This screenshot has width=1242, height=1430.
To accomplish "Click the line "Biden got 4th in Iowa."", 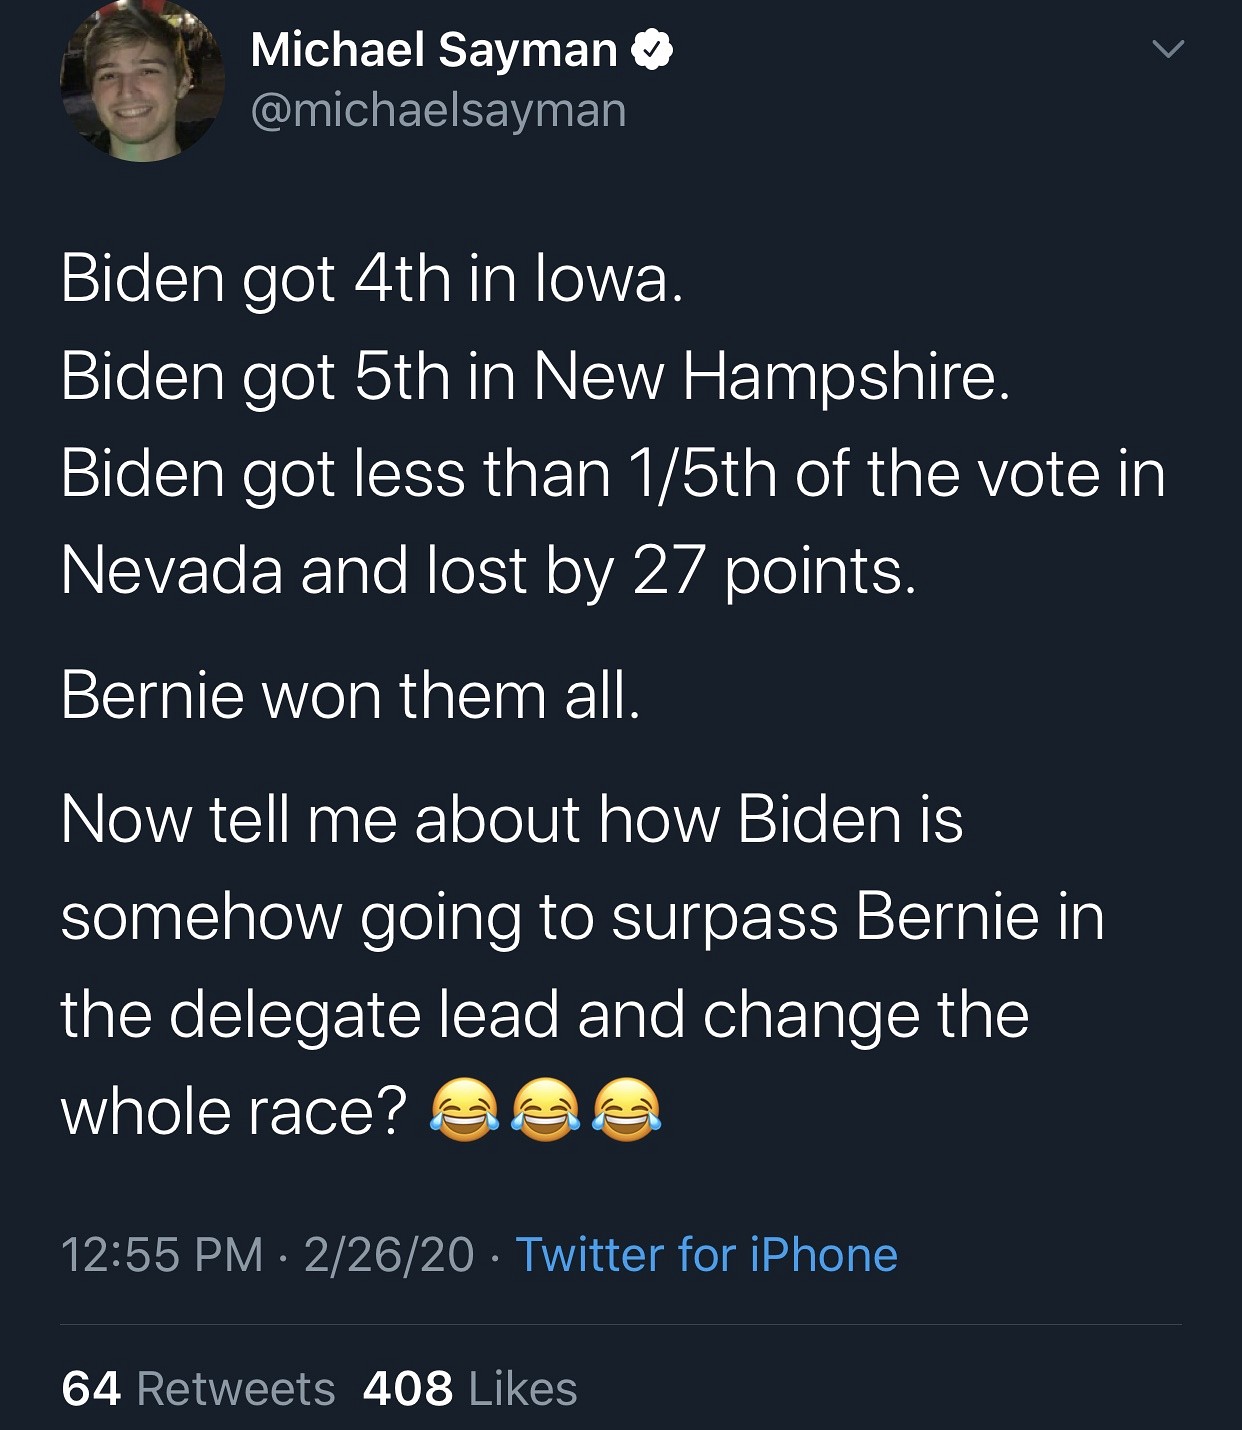I will [x=372, y=278].
